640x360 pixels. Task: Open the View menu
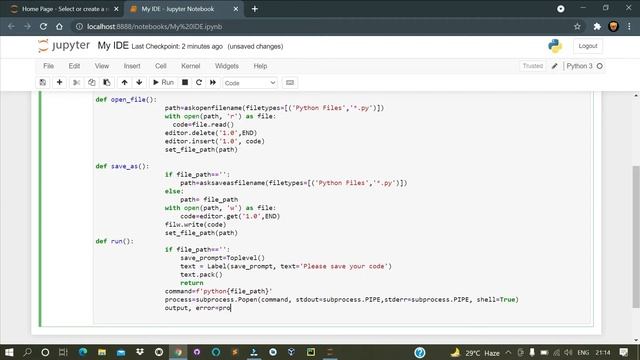(x=102, y=66)
